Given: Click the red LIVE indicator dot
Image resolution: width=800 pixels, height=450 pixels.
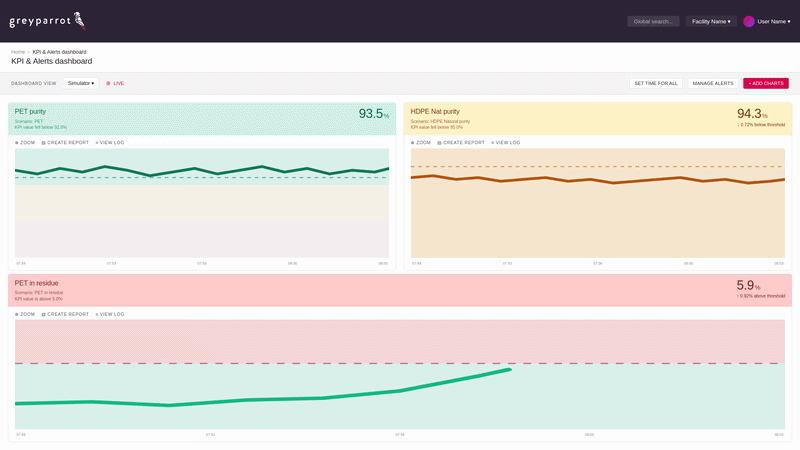Looking at the screenshot, I should (x=108, y=83).
